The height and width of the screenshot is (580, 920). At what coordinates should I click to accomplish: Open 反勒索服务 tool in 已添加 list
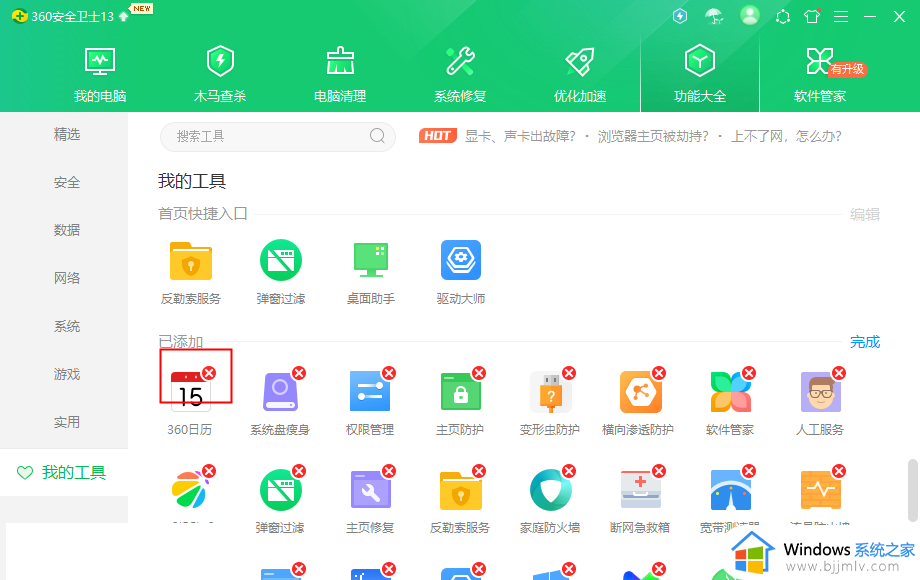tap(461, 490)
